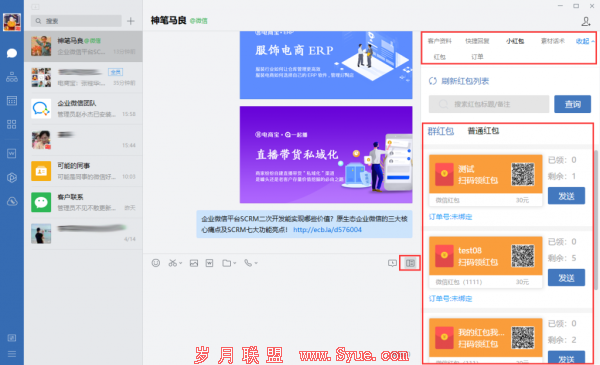Open the Messages chat bubble in left sidebar
The height and width of the screenshot is (365, 600).
(x=12, y=53)
